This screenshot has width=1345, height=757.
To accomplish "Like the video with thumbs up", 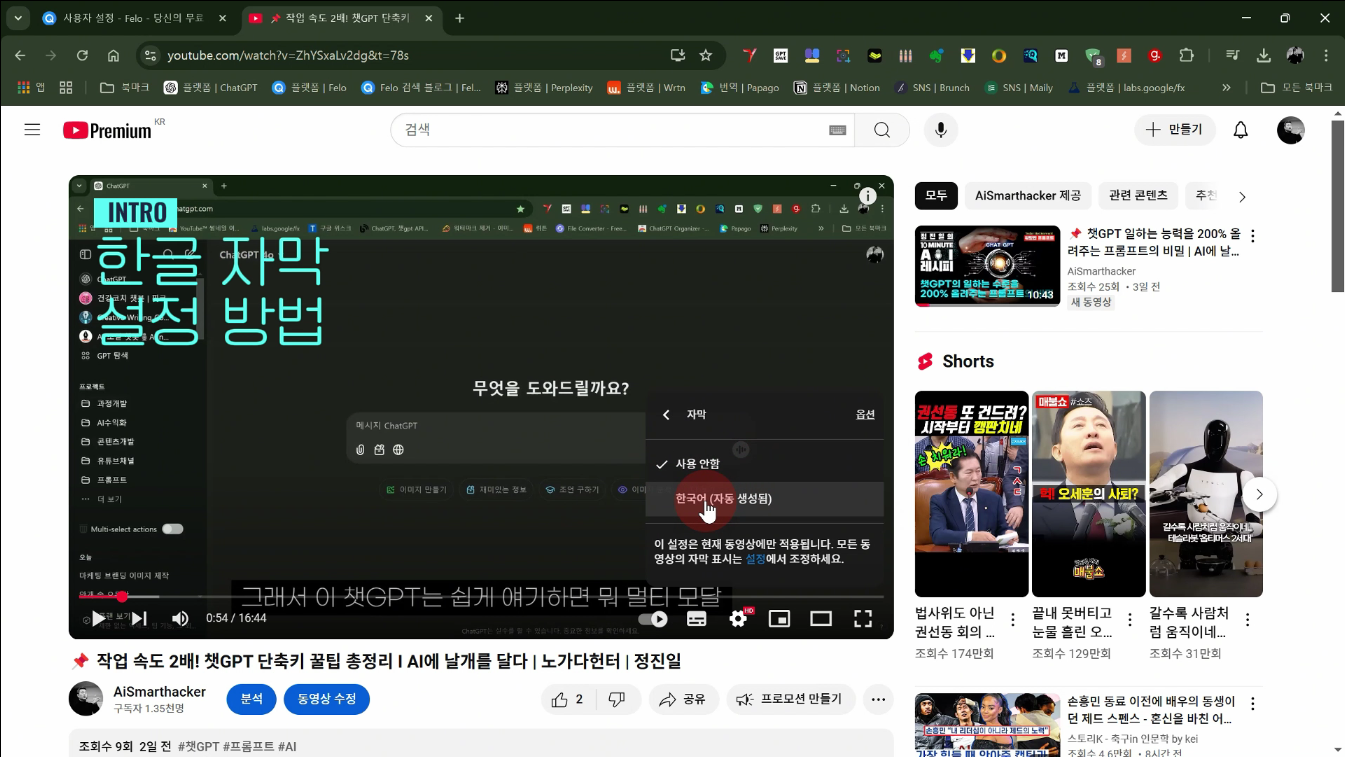I will (x=567, y=699).
